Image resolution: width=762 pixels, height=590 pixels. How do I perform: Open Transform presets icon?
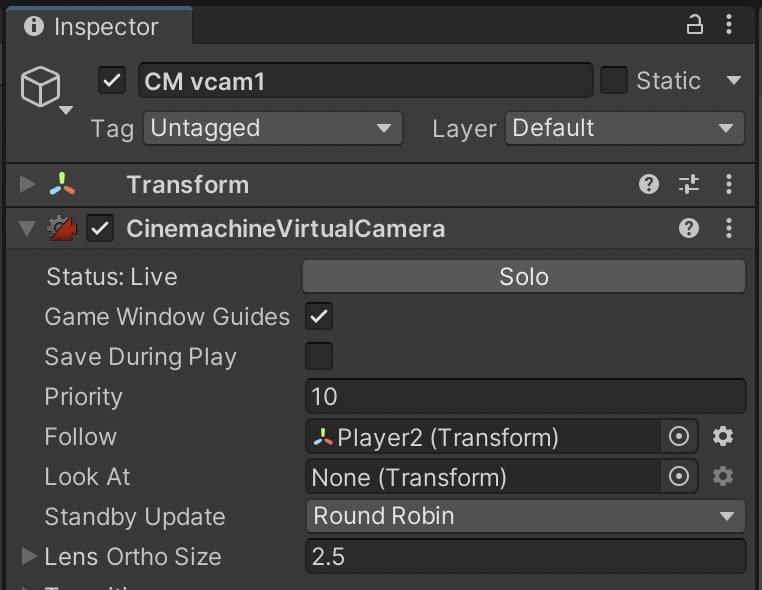(x=689, y=184)
